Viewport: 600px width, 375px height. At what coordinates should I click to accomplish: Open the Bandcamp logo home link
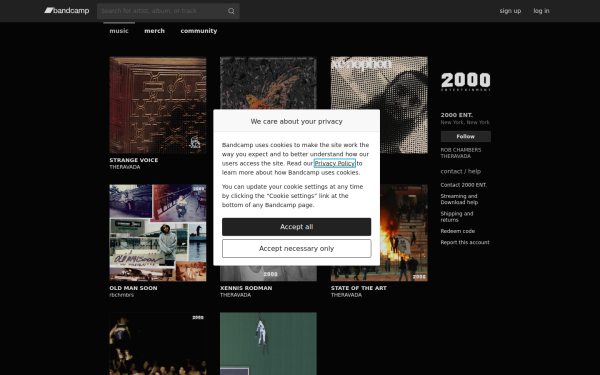click(67, 11)
